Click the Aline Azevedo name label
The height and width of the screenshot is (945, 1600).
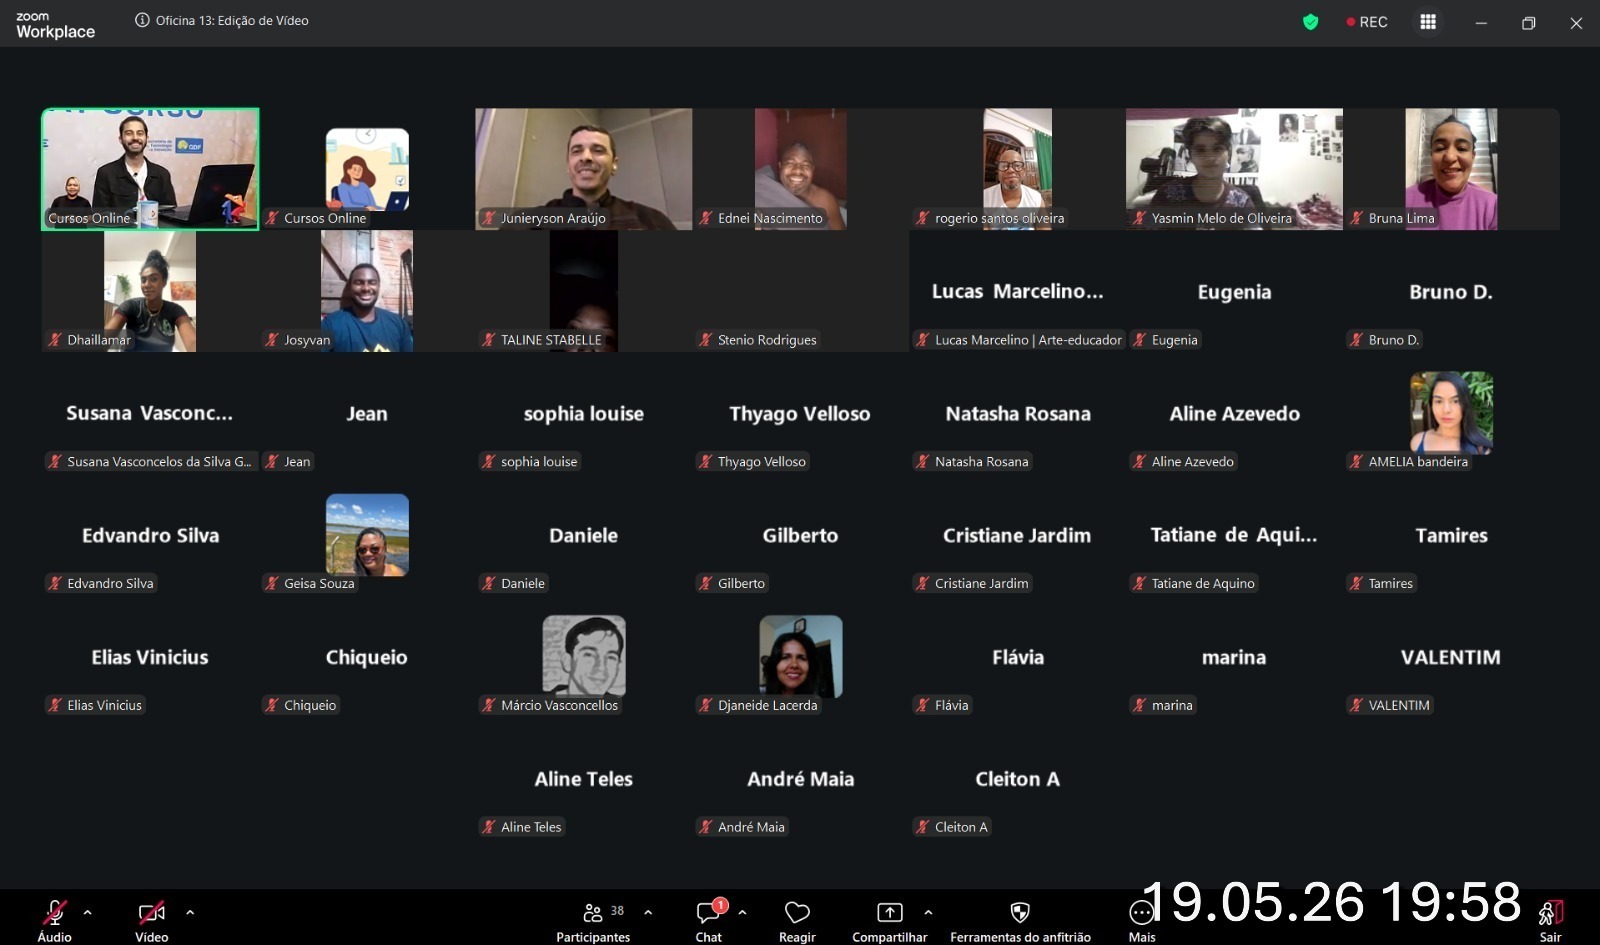pyautogui.click(x=1192, y=462)
